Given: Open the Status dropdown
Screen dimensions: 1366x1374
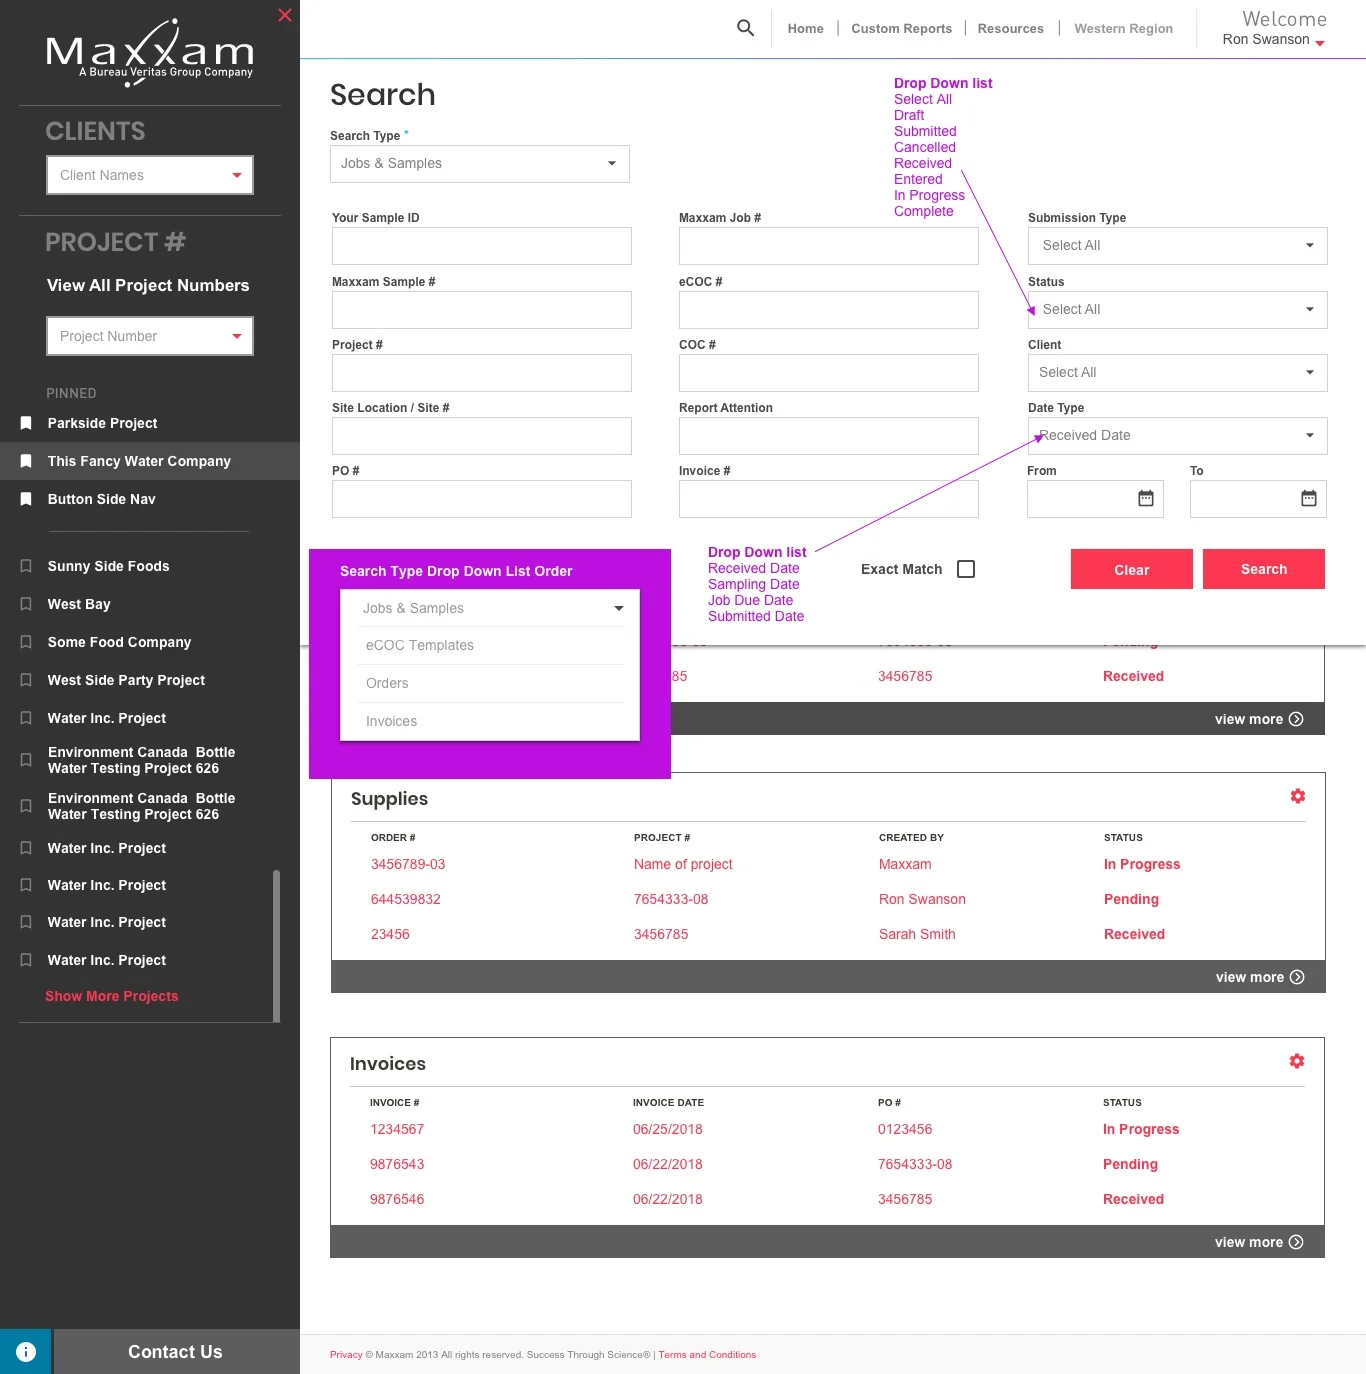Looking at the screenshot, I should 1178,310.
